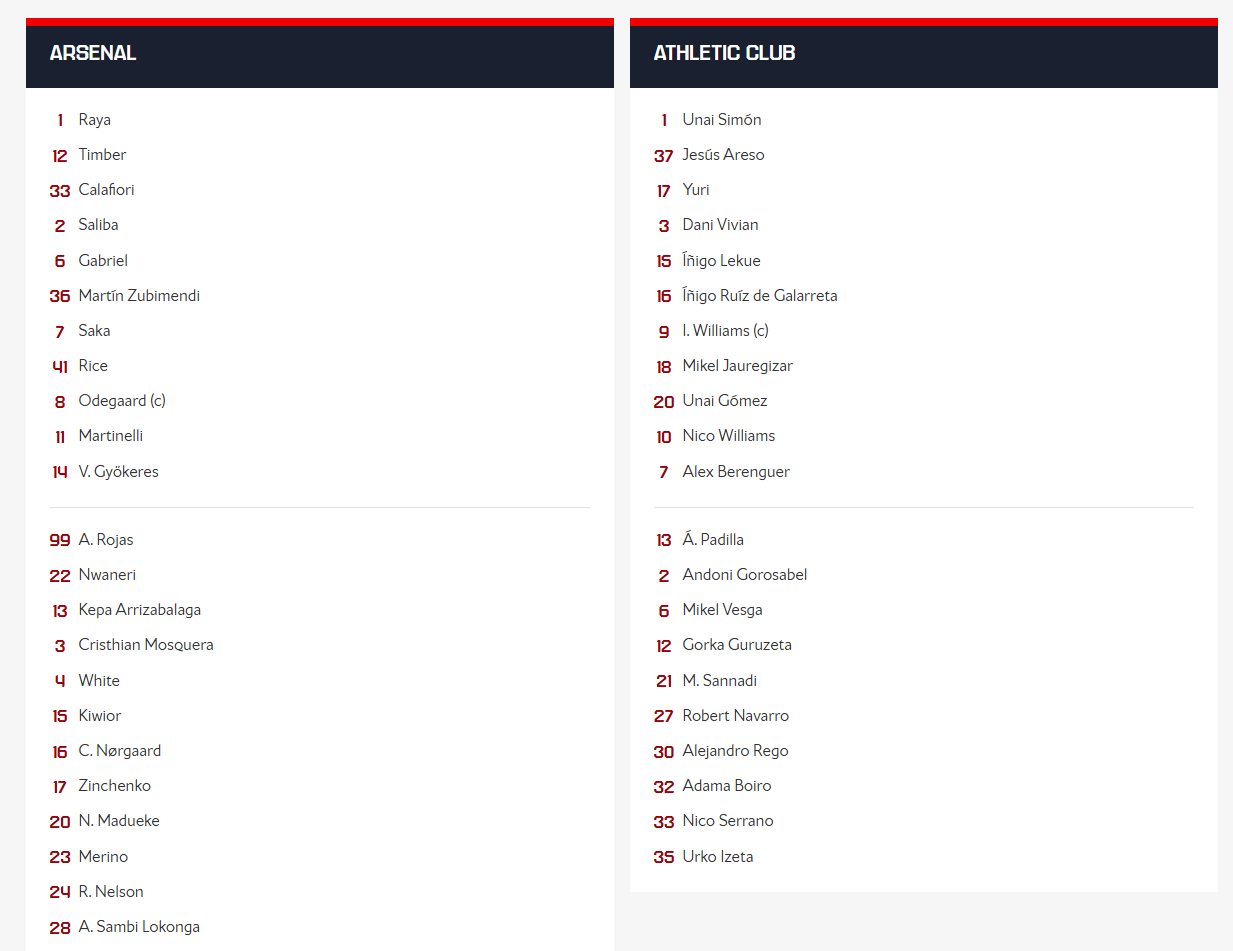Click captain I. Williams (c)
Image resolution: width=1233 pixels, height=951 pixels.
[x=726, y=331]
